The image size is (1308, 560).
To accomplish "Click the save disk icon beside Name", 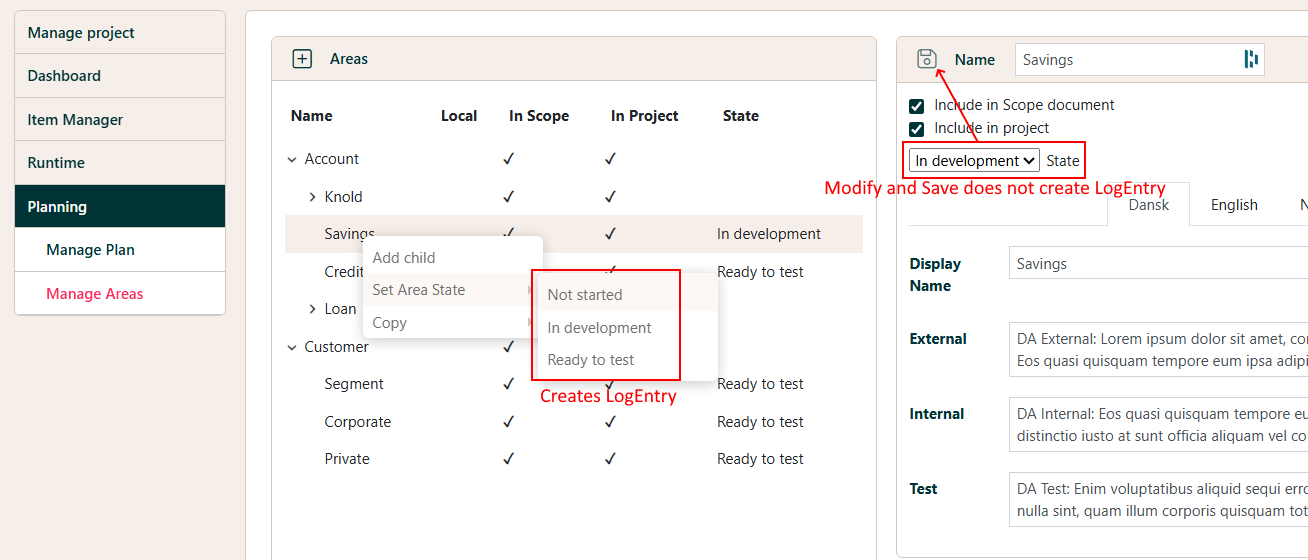I will 927,59.
